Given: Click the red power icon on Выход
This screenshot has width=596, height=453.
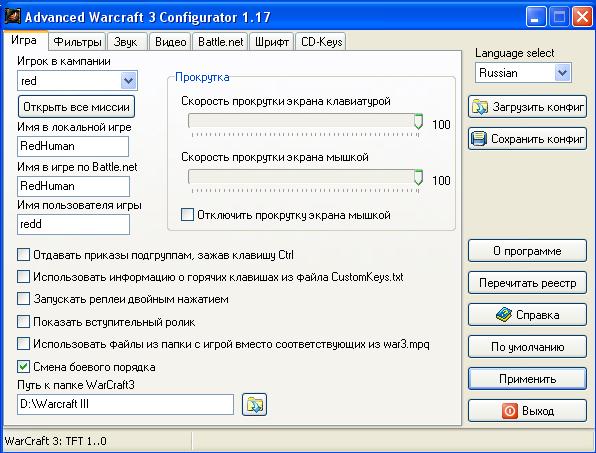Looking at the screenshot, I should (x=510, y=411).
